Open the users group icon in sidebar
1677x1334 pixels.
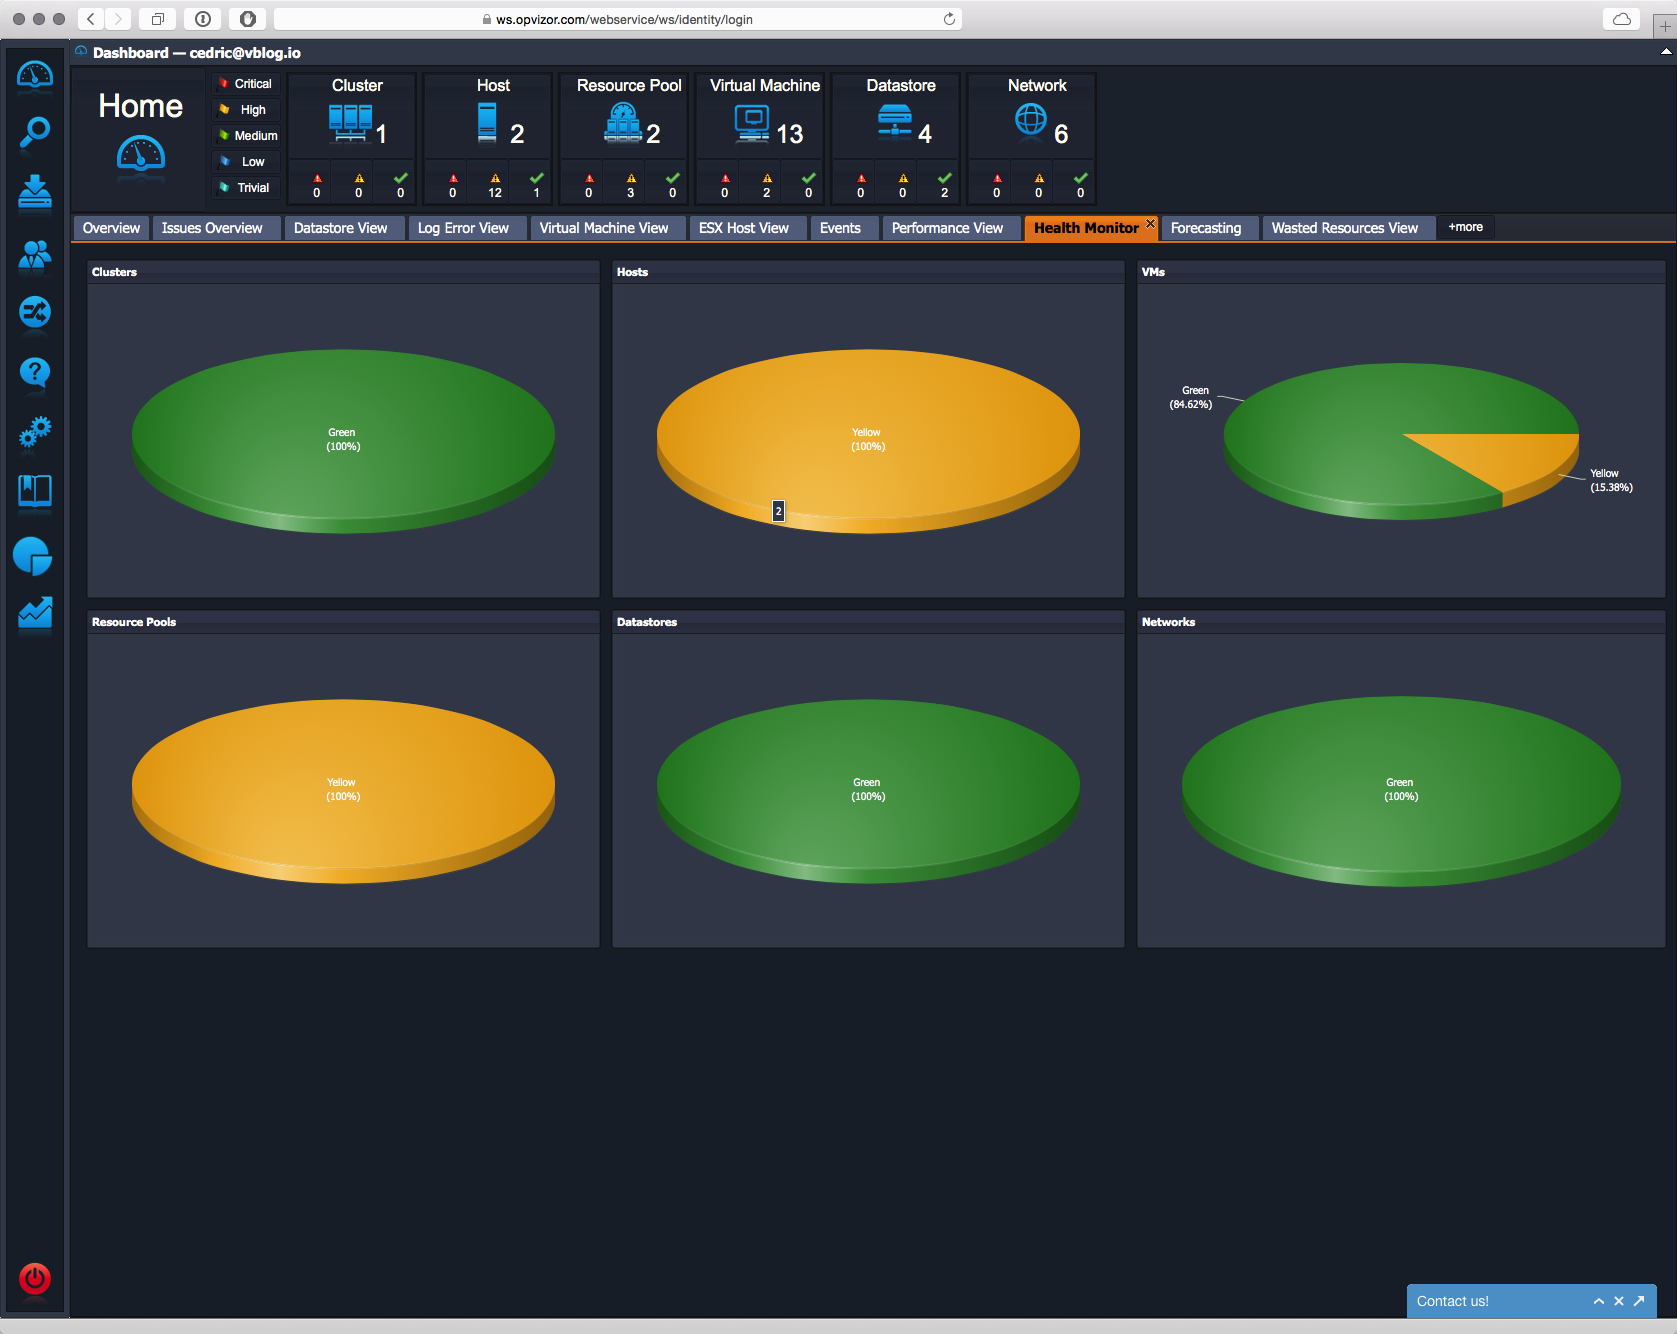click(x=35, y=255)
